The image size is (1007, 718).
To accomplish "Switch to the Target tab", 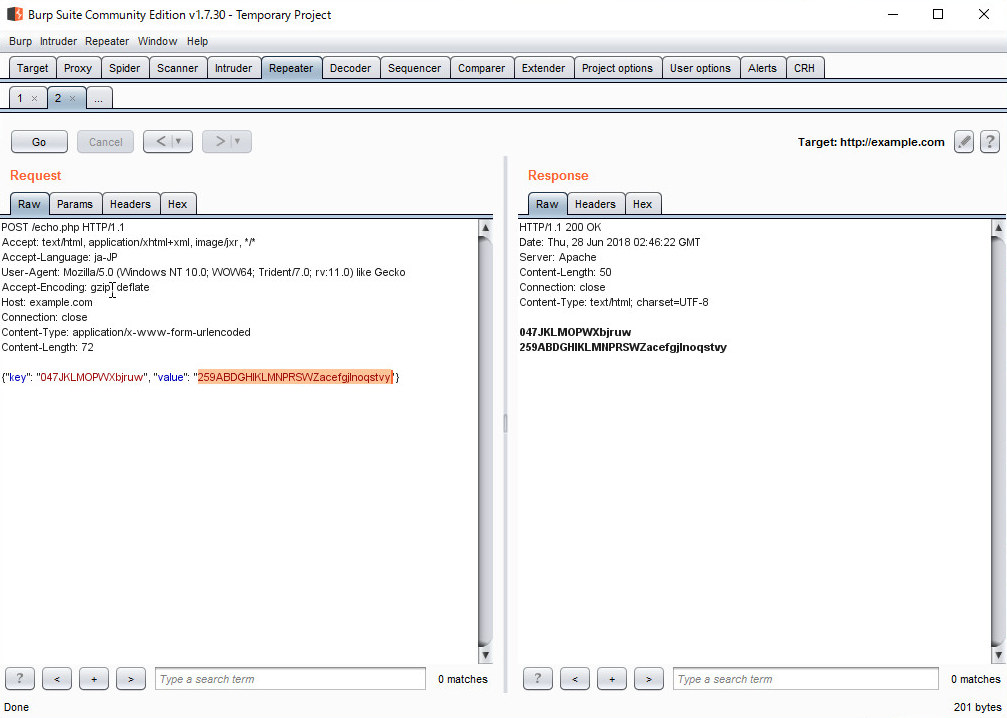I will 33,68.
